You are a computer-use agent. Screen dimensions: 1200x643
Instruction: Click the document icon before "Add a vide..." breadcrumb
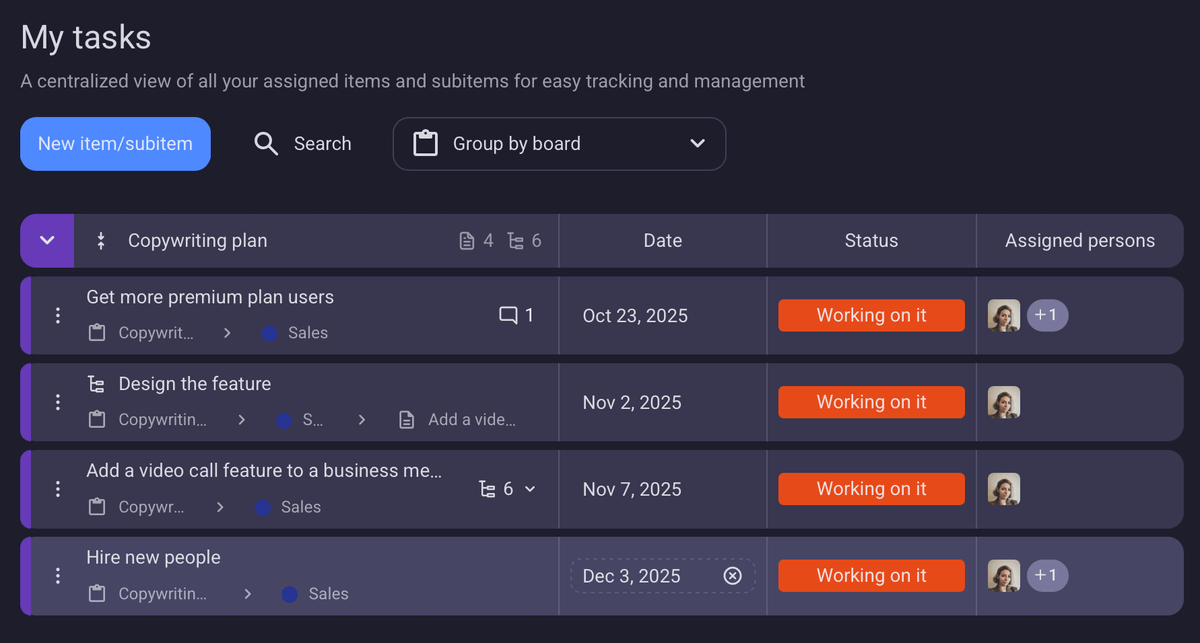pyautogui.click(x=406, y=419)
